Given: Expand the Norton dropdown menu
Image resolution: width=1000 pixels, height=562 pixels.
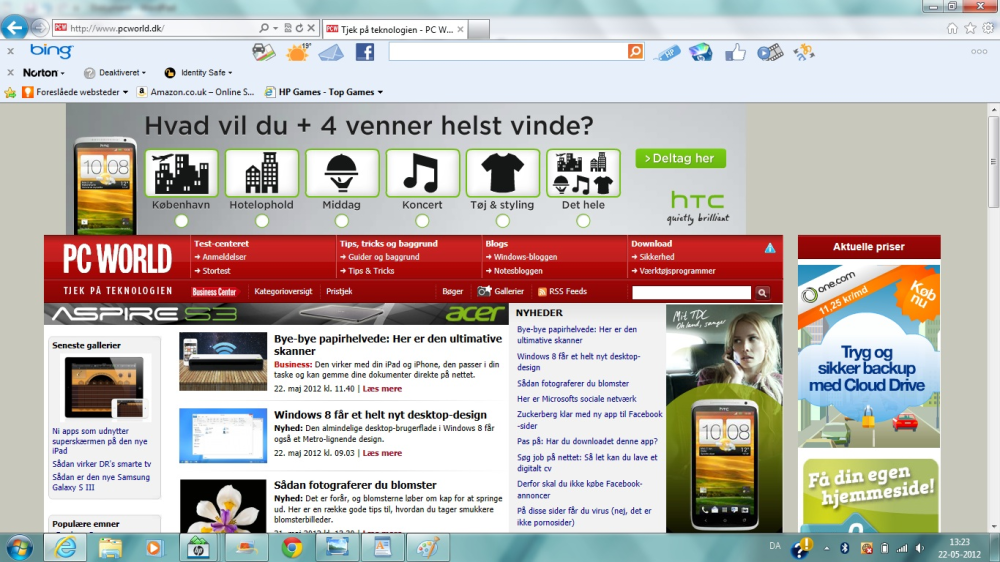Looking at the screenshot, I should coord(43,73).
